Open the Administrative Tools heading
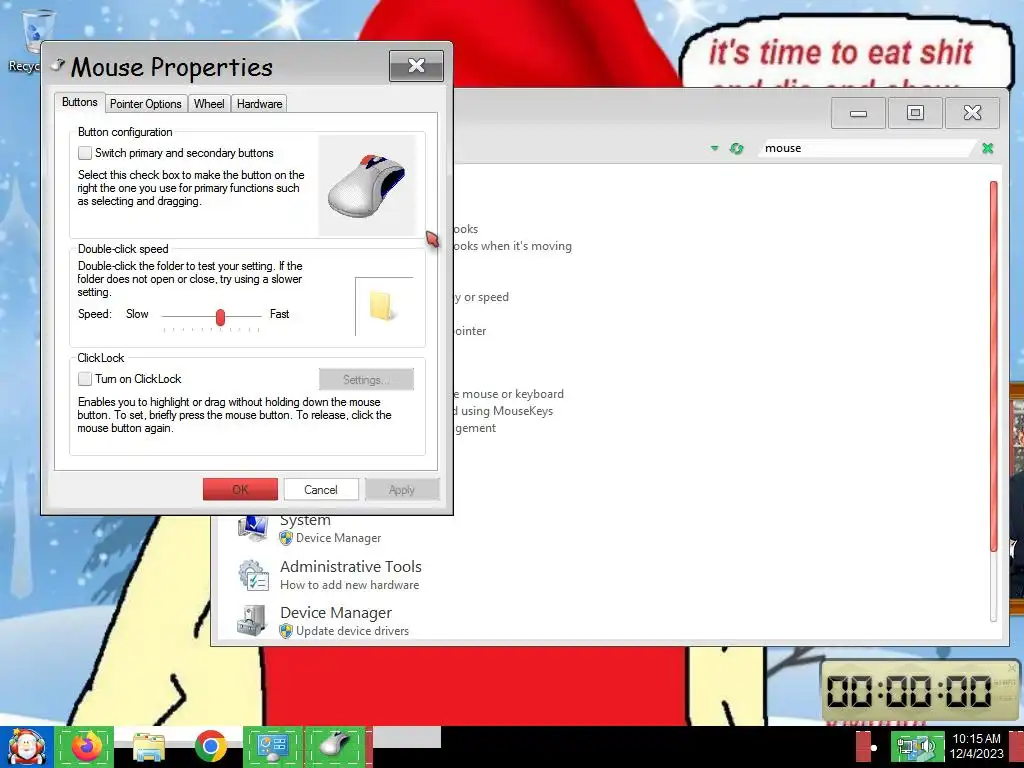Image resolution: width=1024 pixels, height=768 pixels. coord(351,566)
